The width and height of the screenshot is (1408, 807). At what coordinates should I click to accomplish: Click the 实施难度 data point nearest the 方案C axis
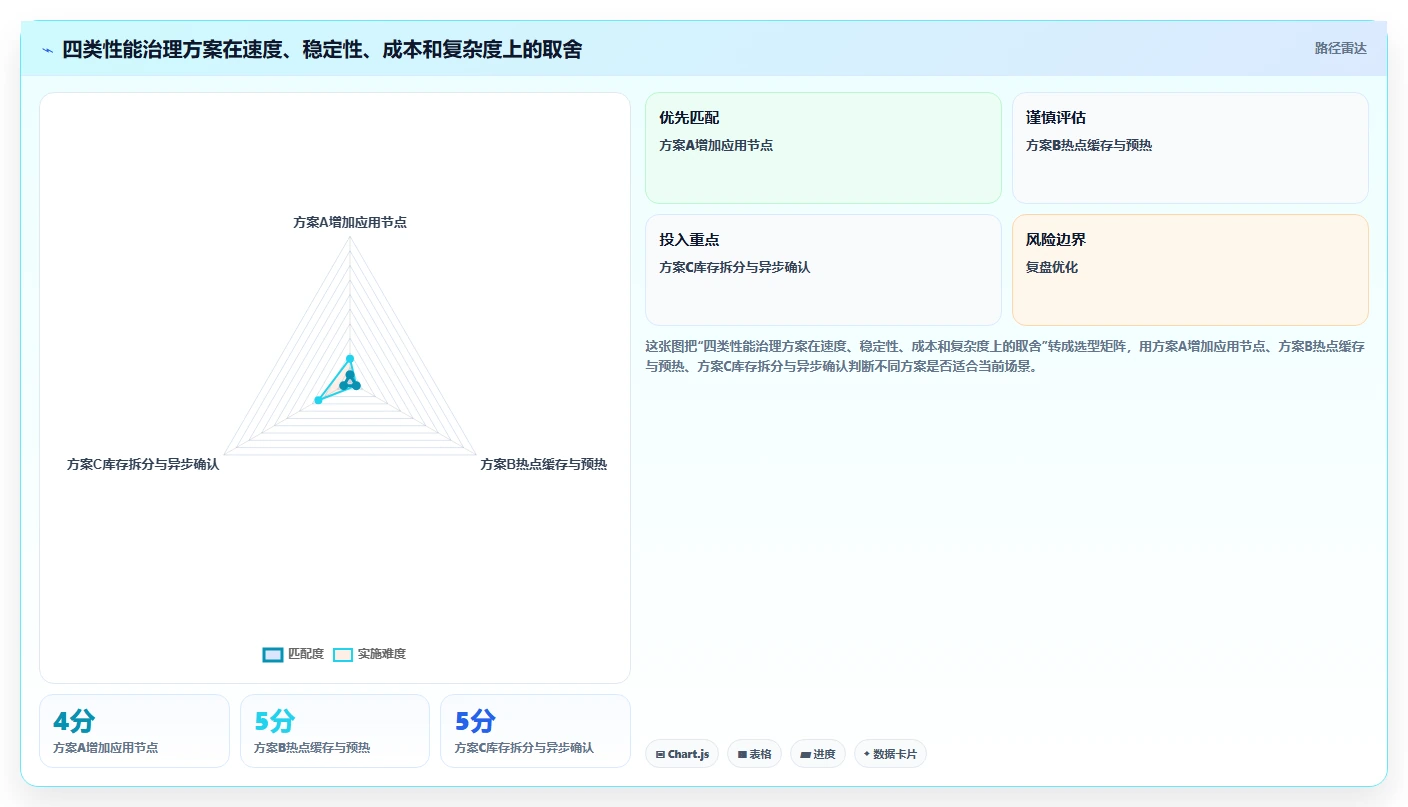click(318, 400)
